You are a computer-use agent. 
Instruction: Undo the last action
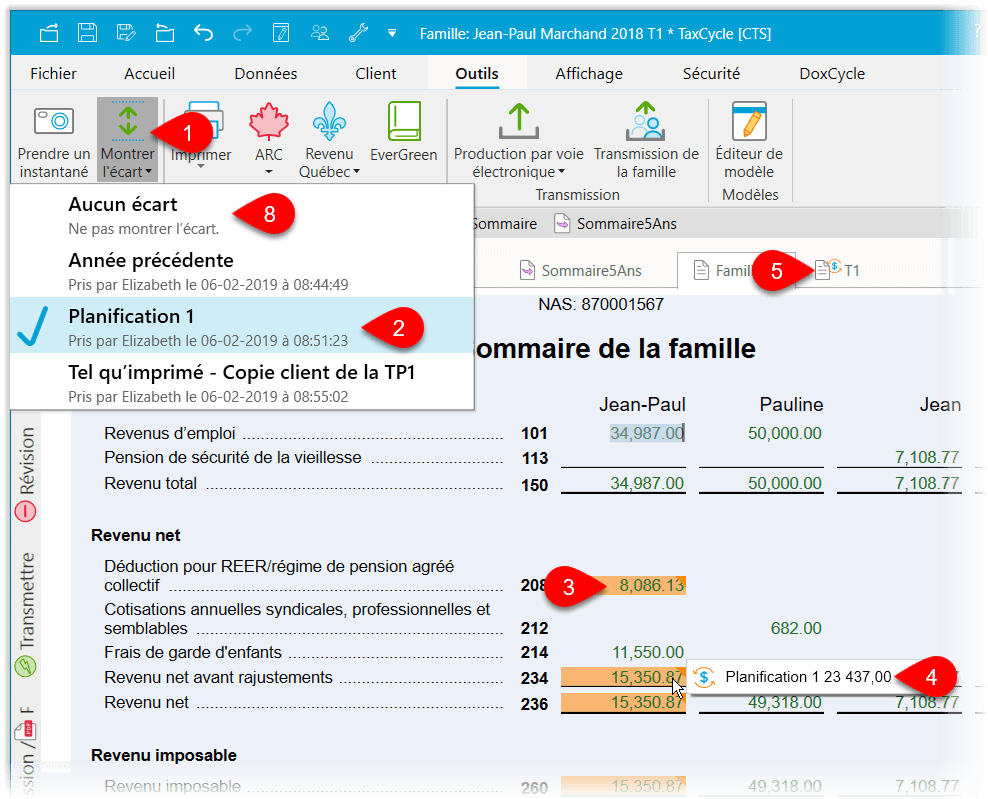203,32
